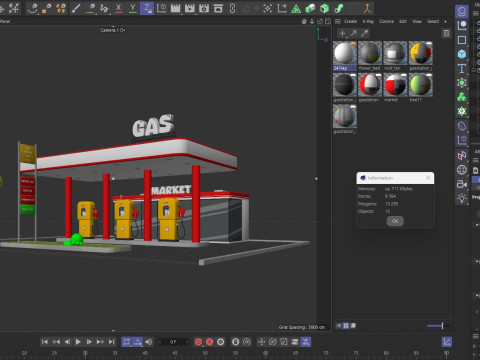480x360 pixels.
Task: Click Play Forwards in timeline
Action: tap(78, 342)
